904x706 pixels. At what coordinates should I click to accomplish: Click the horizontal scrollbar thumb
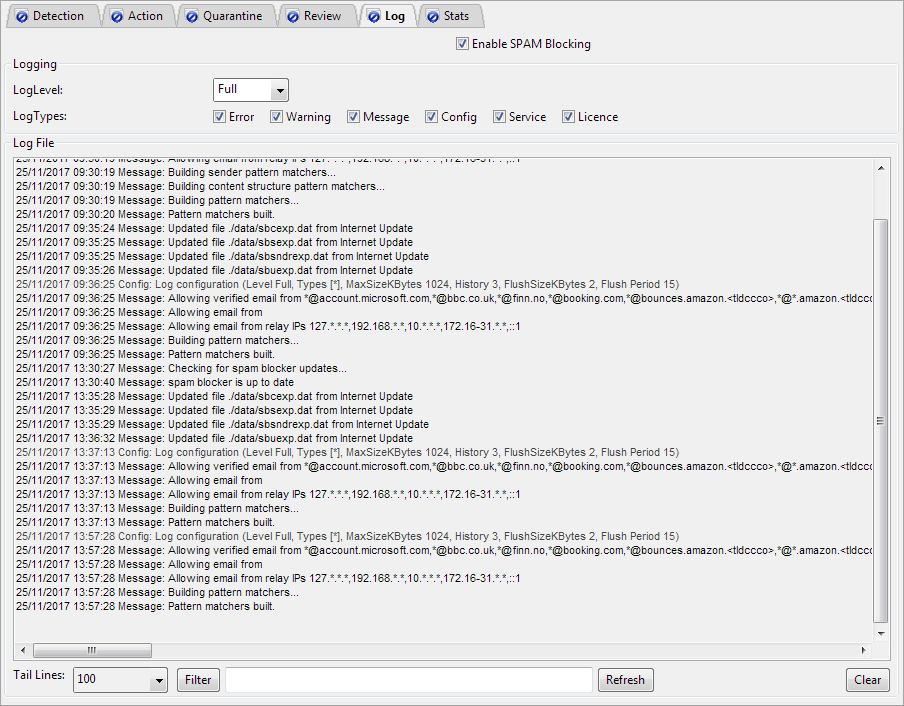(91, 650)
